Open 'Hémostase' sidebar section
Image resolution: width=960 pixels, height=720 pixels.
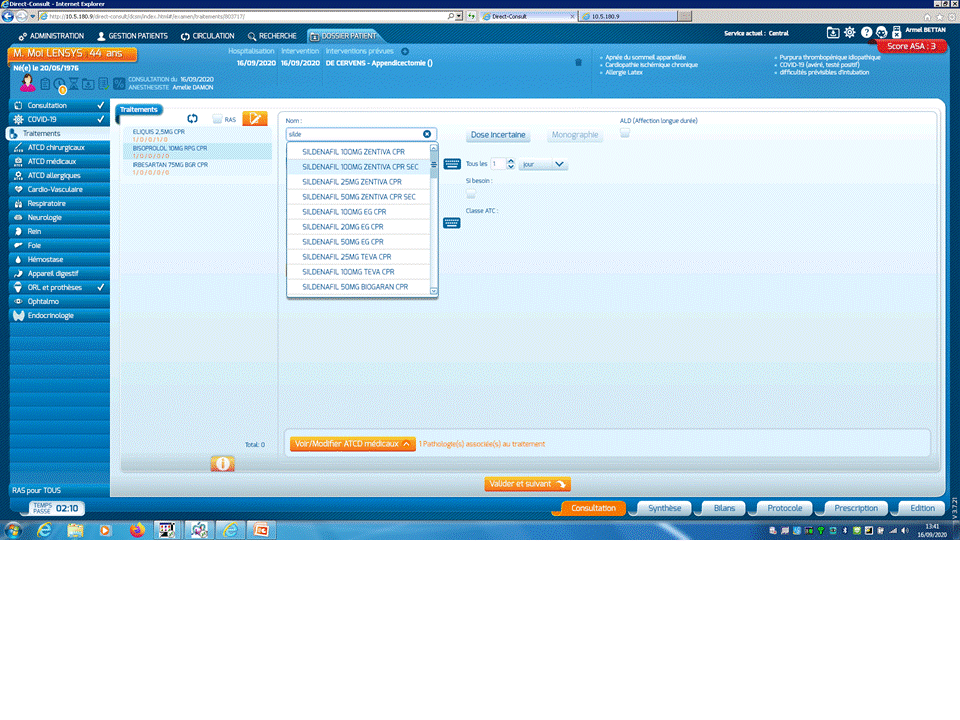click(59, 260)
